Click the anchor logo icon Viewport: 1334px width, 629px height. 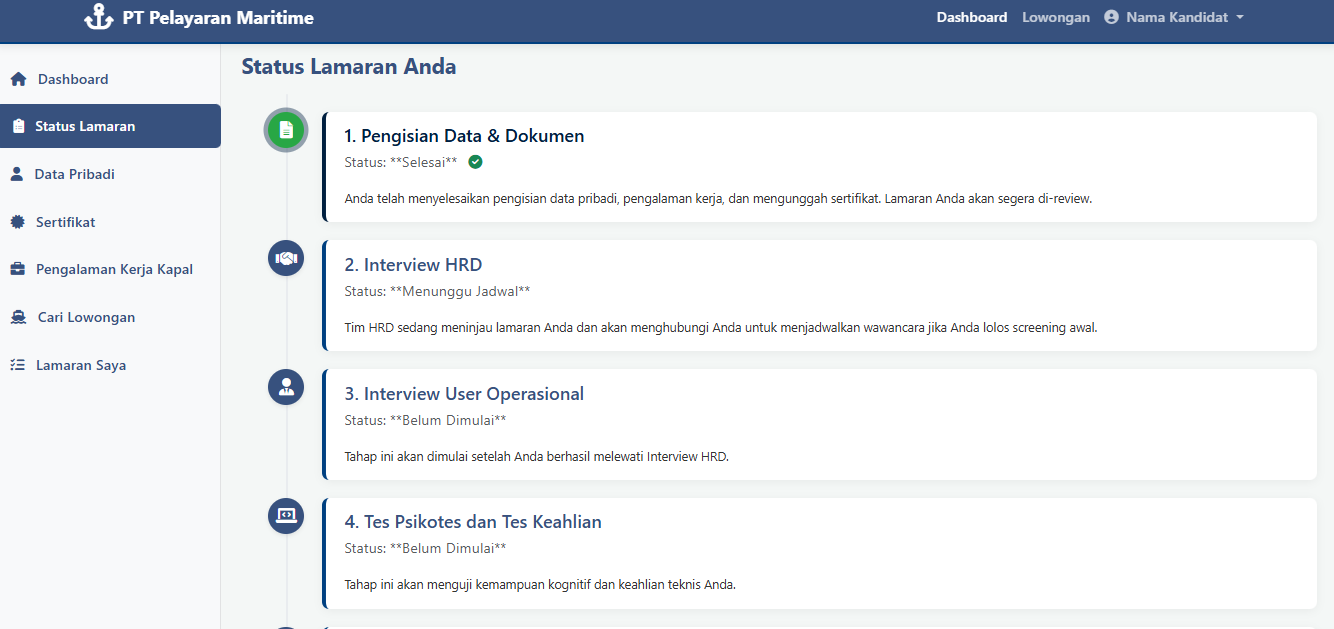[x=99, y=17]
